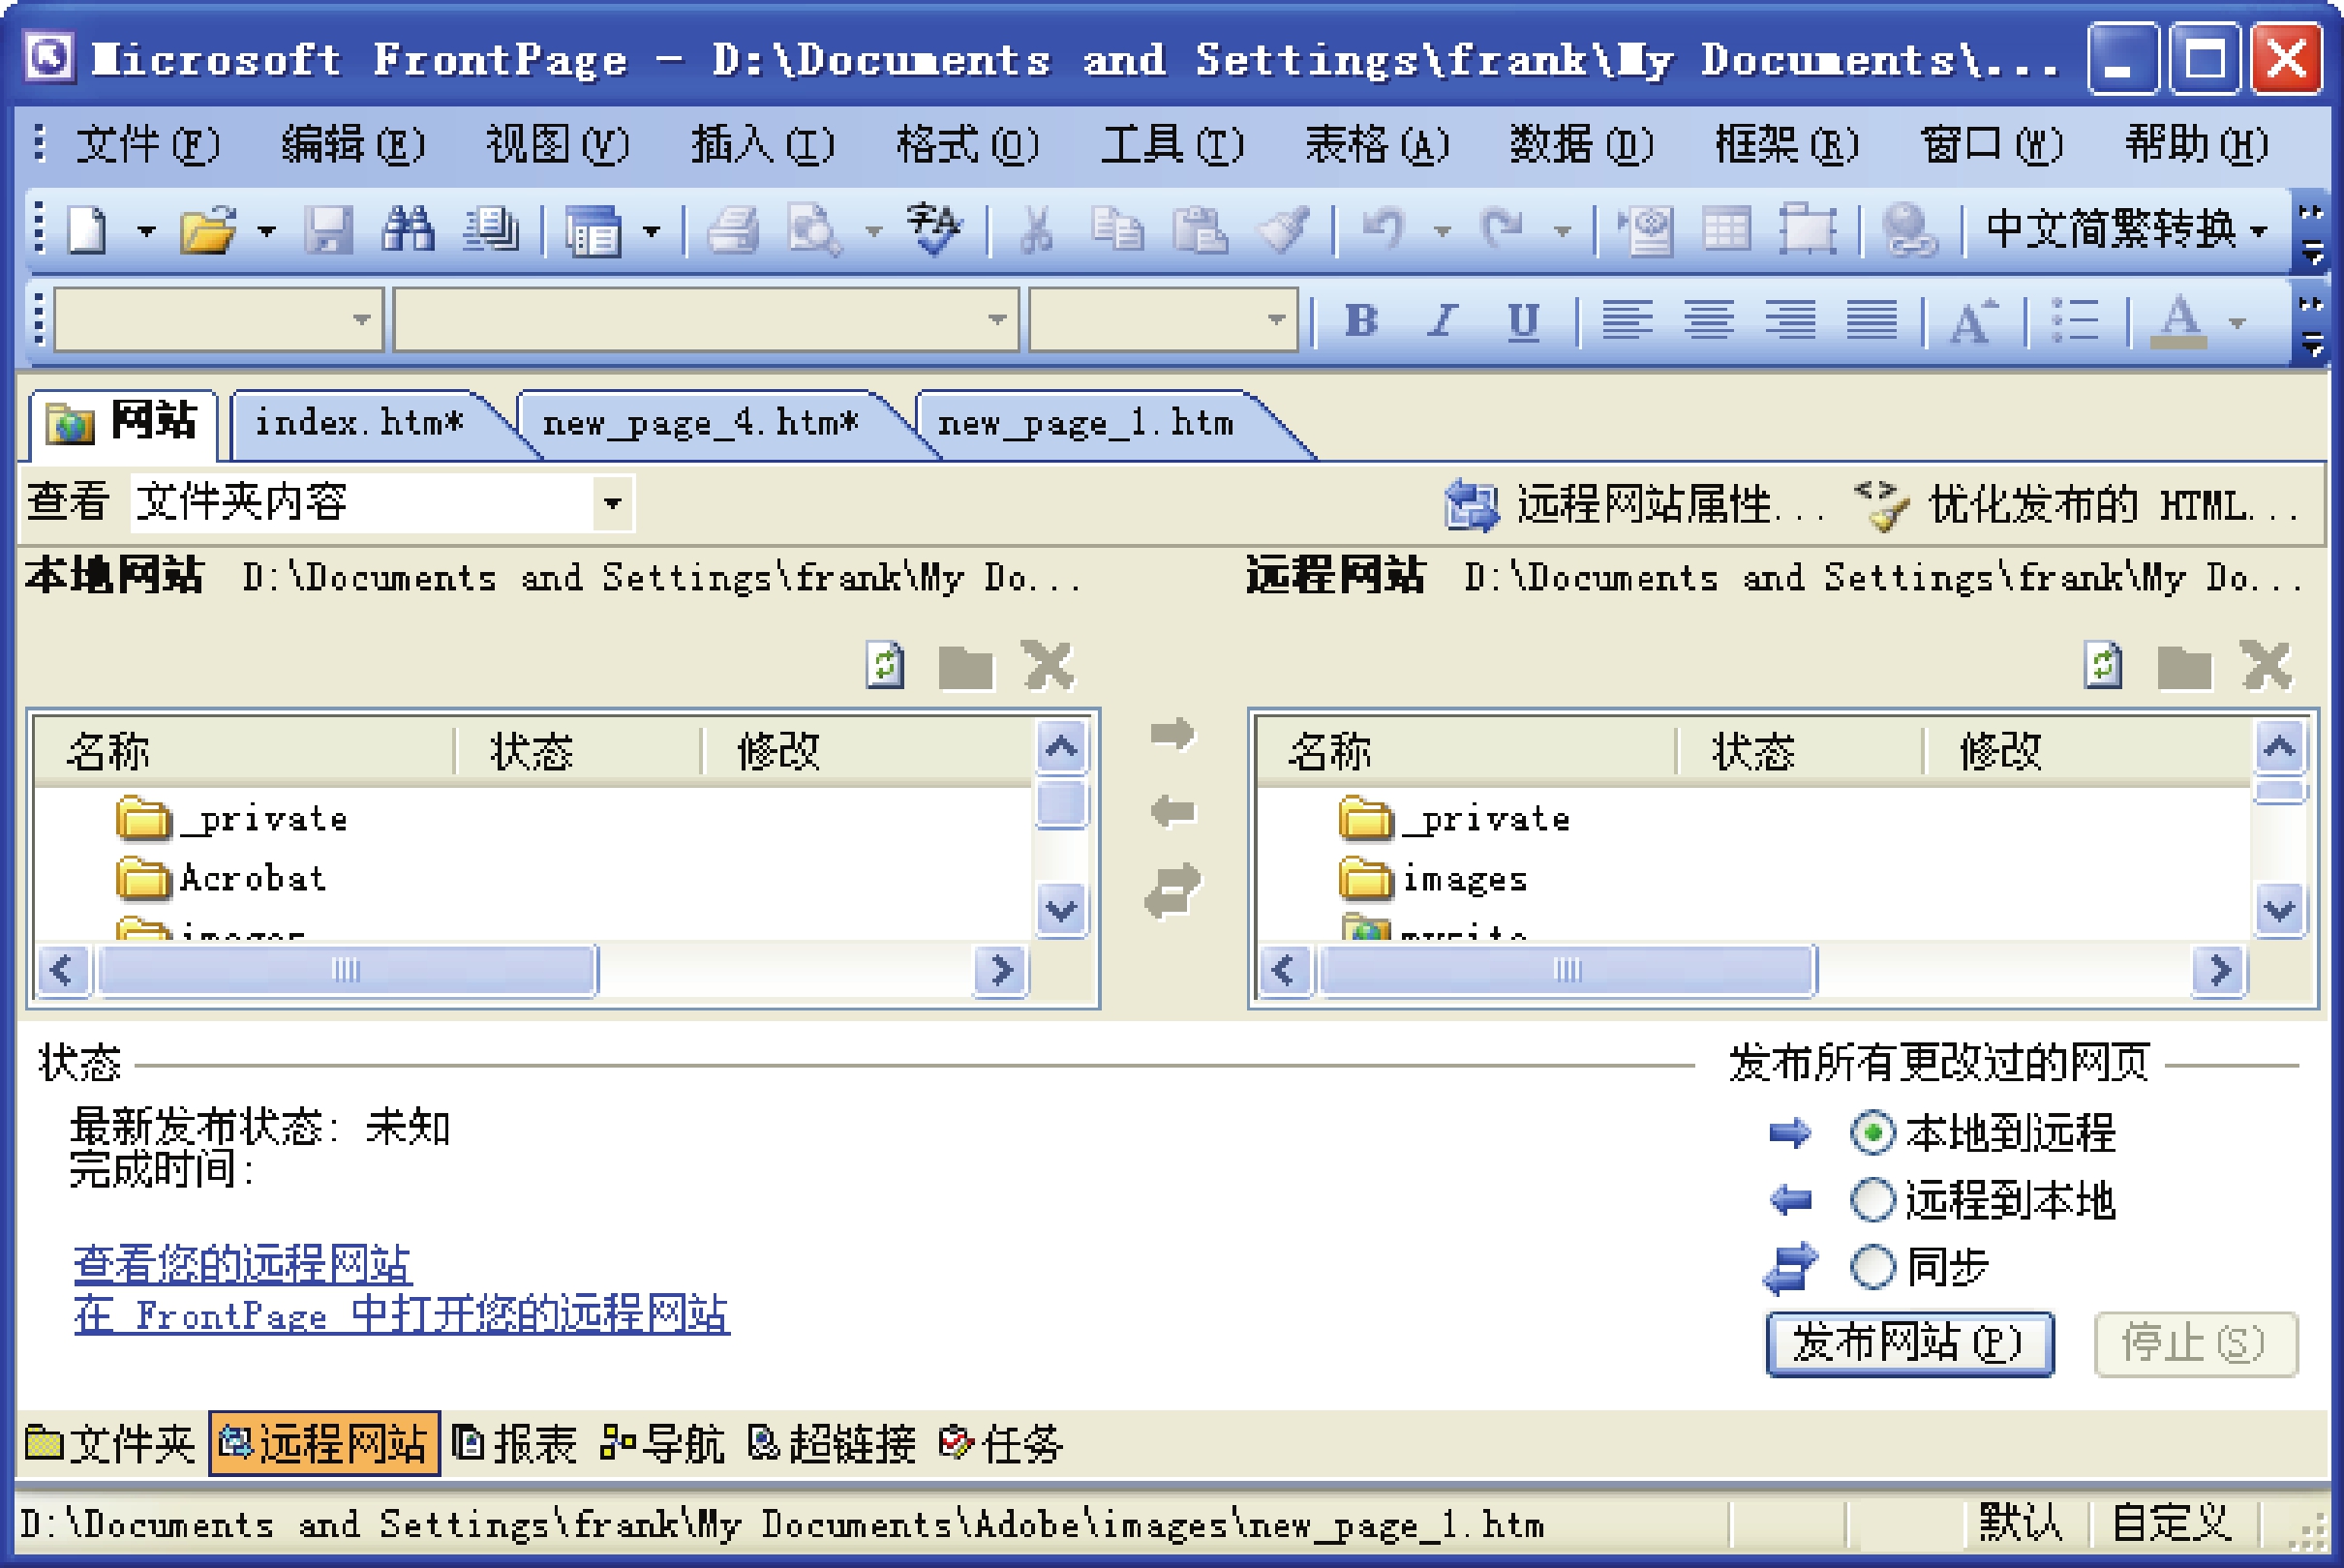The height and width of the screenshot is (1568, 2344).
Task: Expand the font color dropdown arrow
Action: 2238,321
